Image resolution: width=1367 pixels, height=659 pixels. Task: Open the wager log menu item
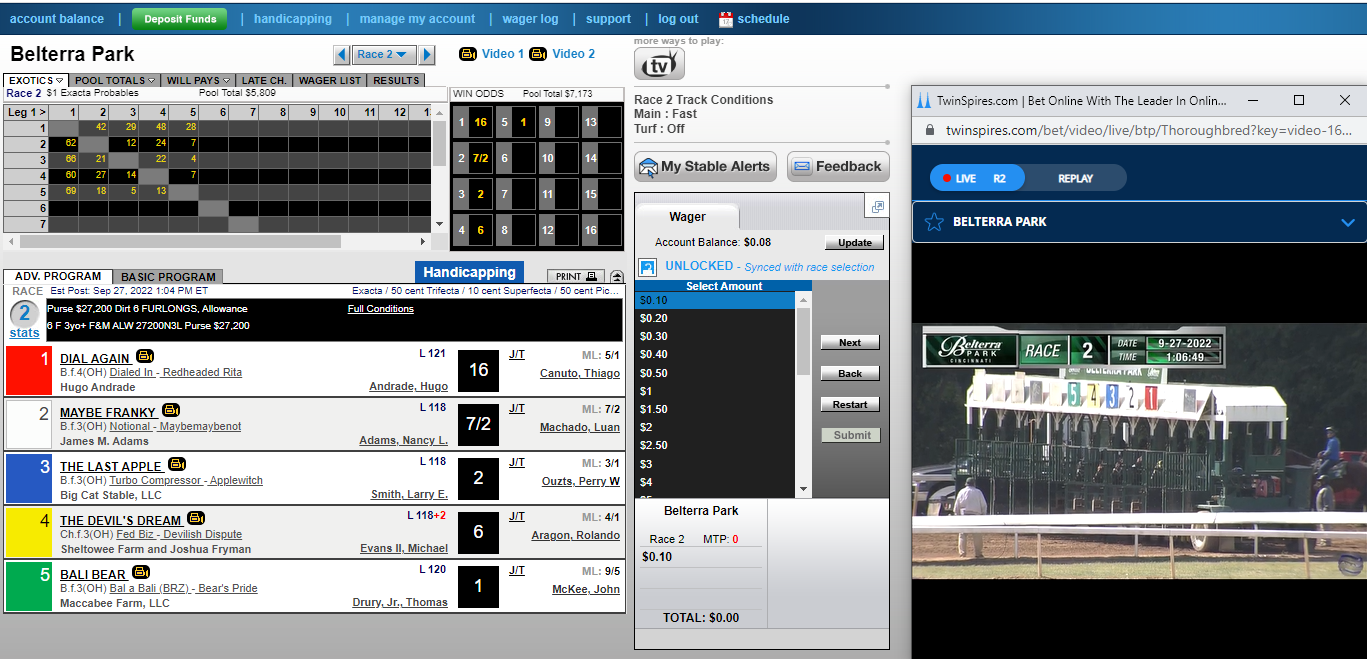click(x=529, y=19)
